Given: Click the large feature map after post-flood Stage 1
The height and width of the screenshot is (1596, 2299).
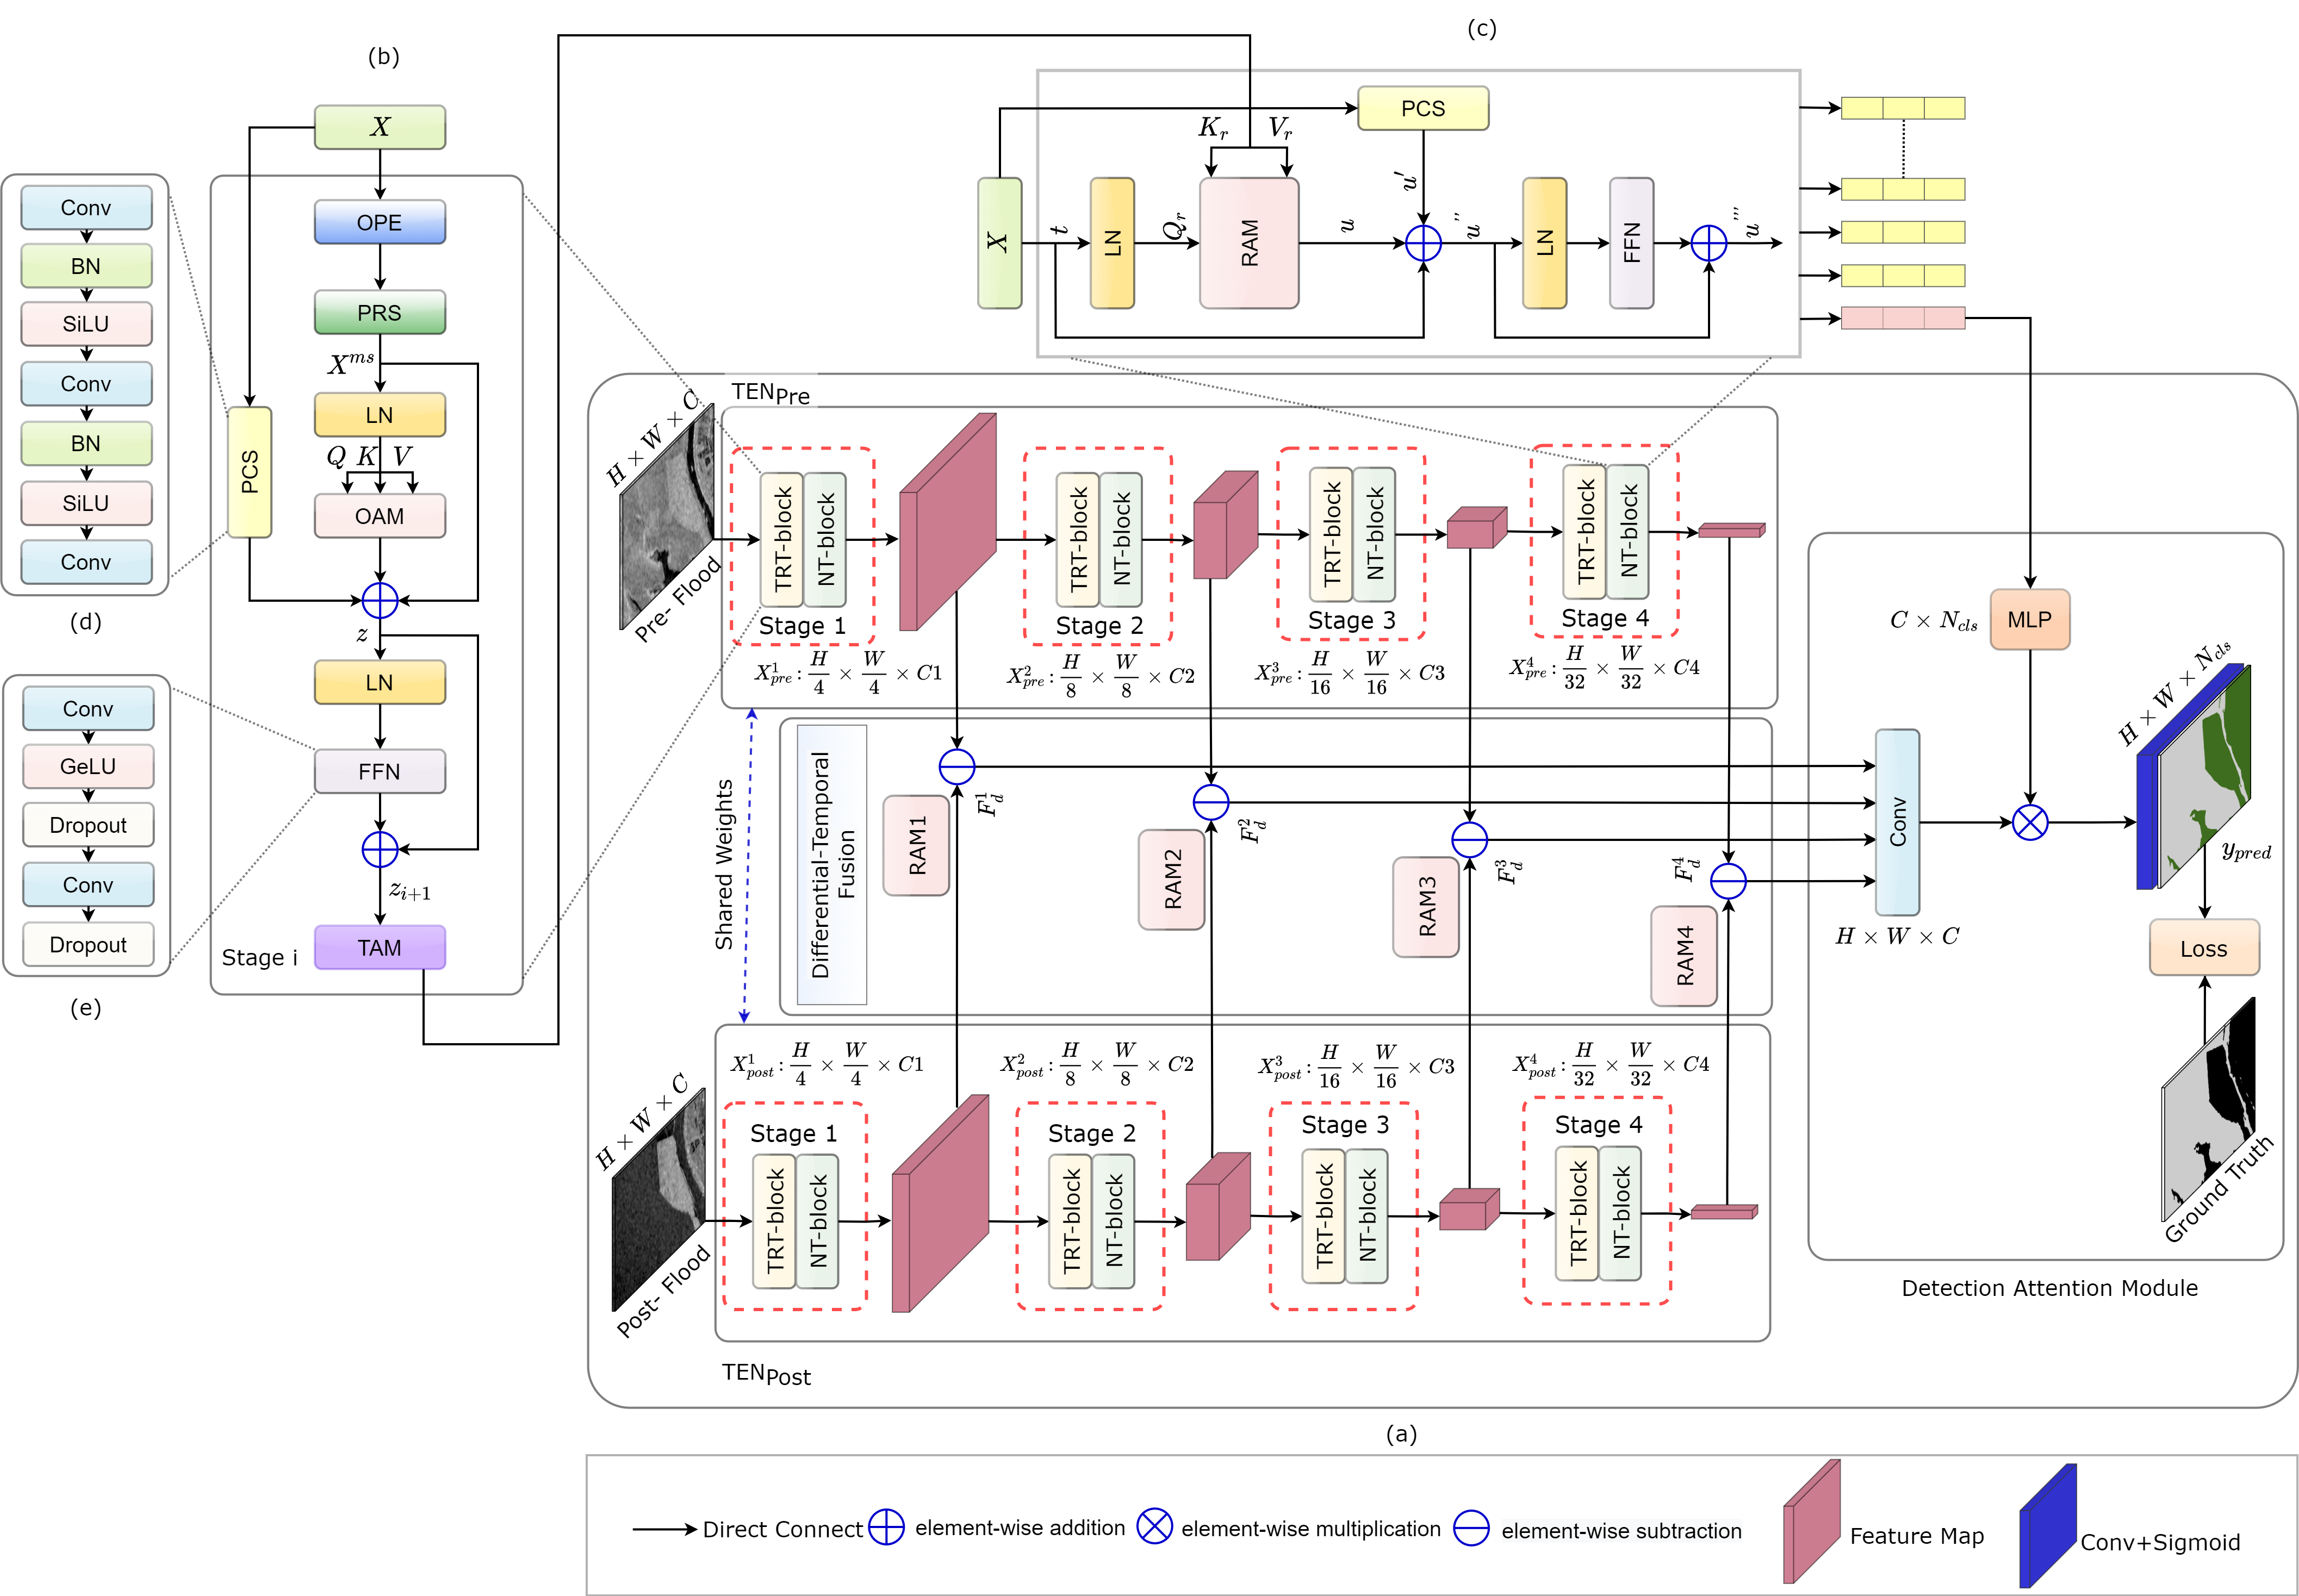Looking at the screenshot, I should (x=940, y=1203).
